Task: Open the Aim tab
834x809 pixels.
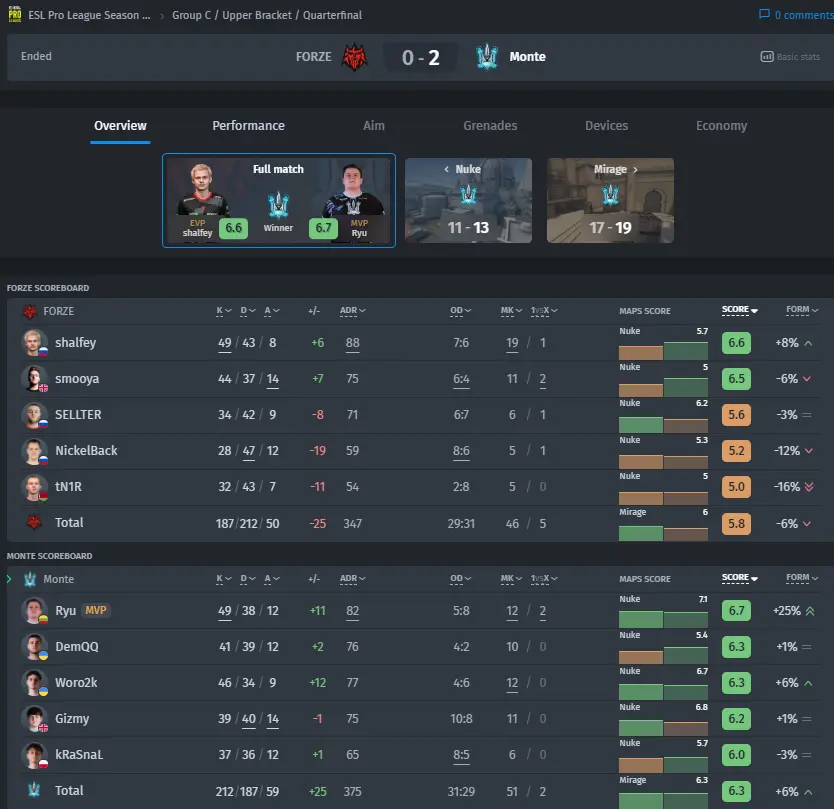Action: click(373, 126)
